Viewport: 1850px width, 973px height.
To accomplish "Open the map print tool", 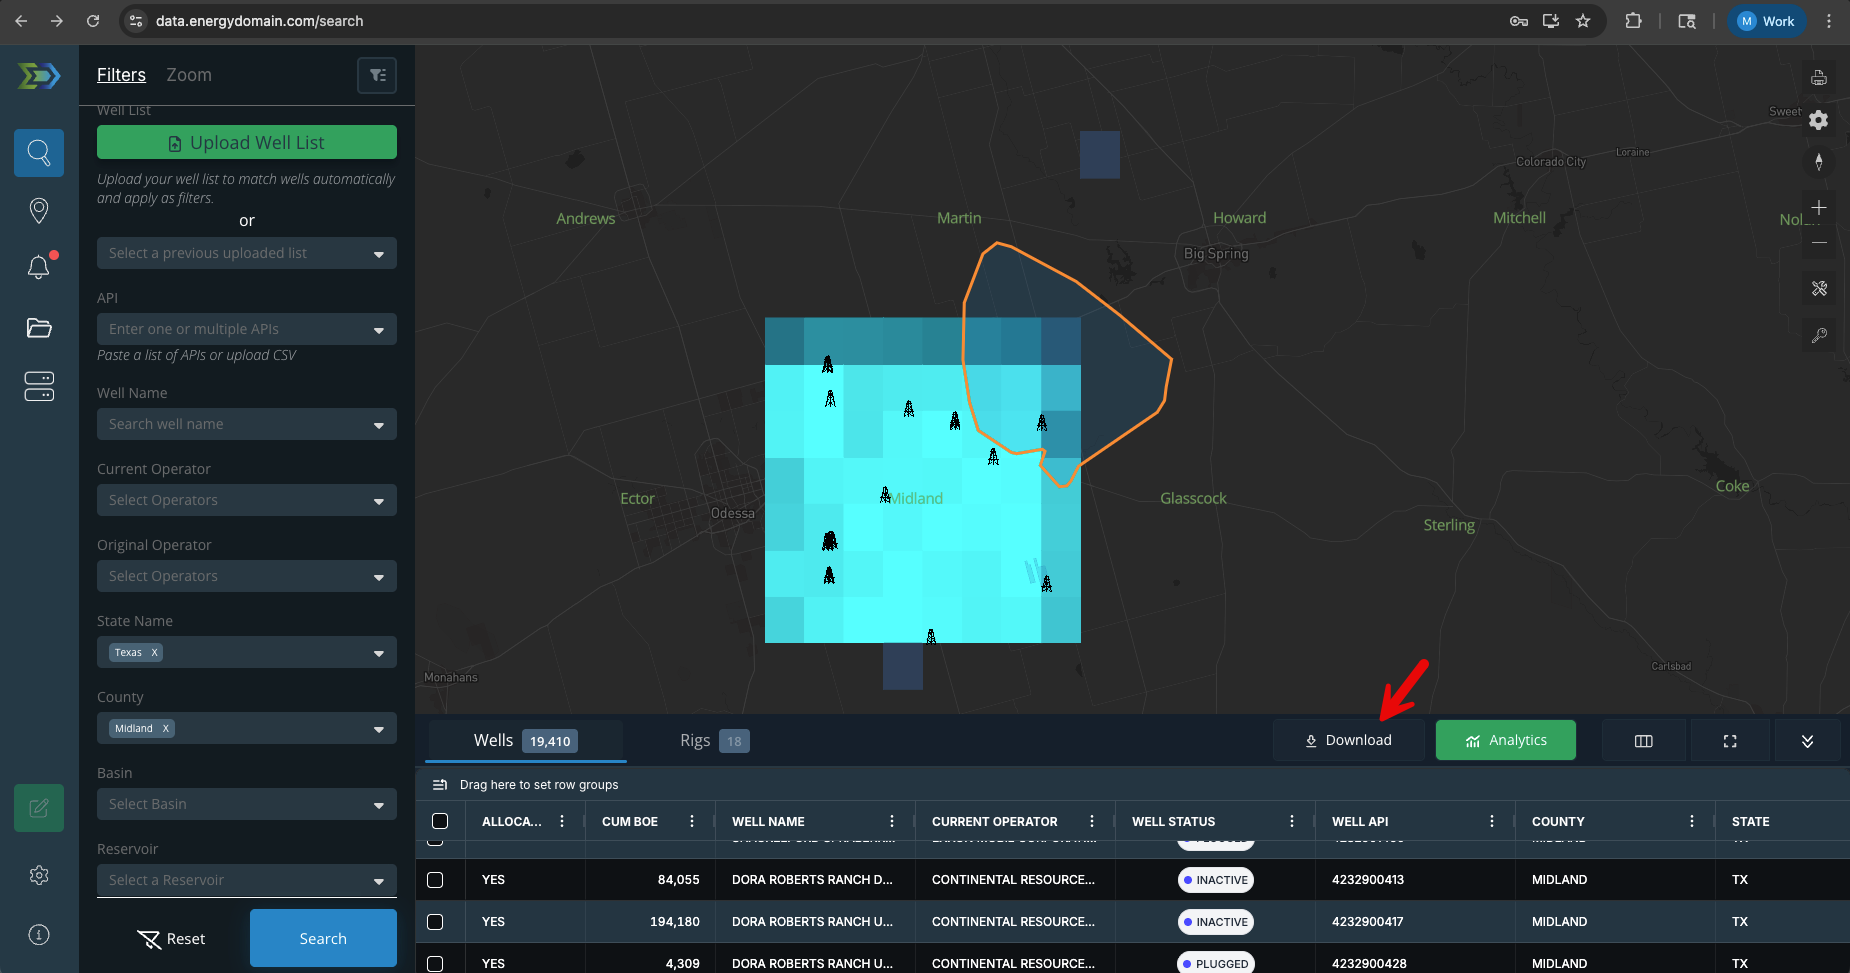I will 1819,77.
